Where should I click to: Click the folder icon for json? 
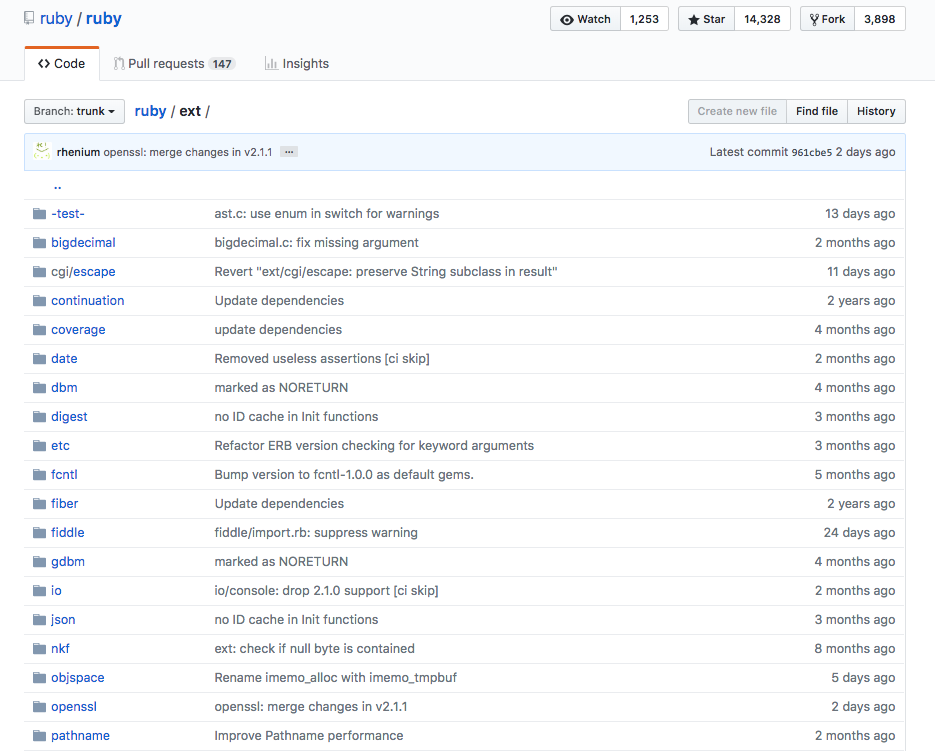(39, 620)
